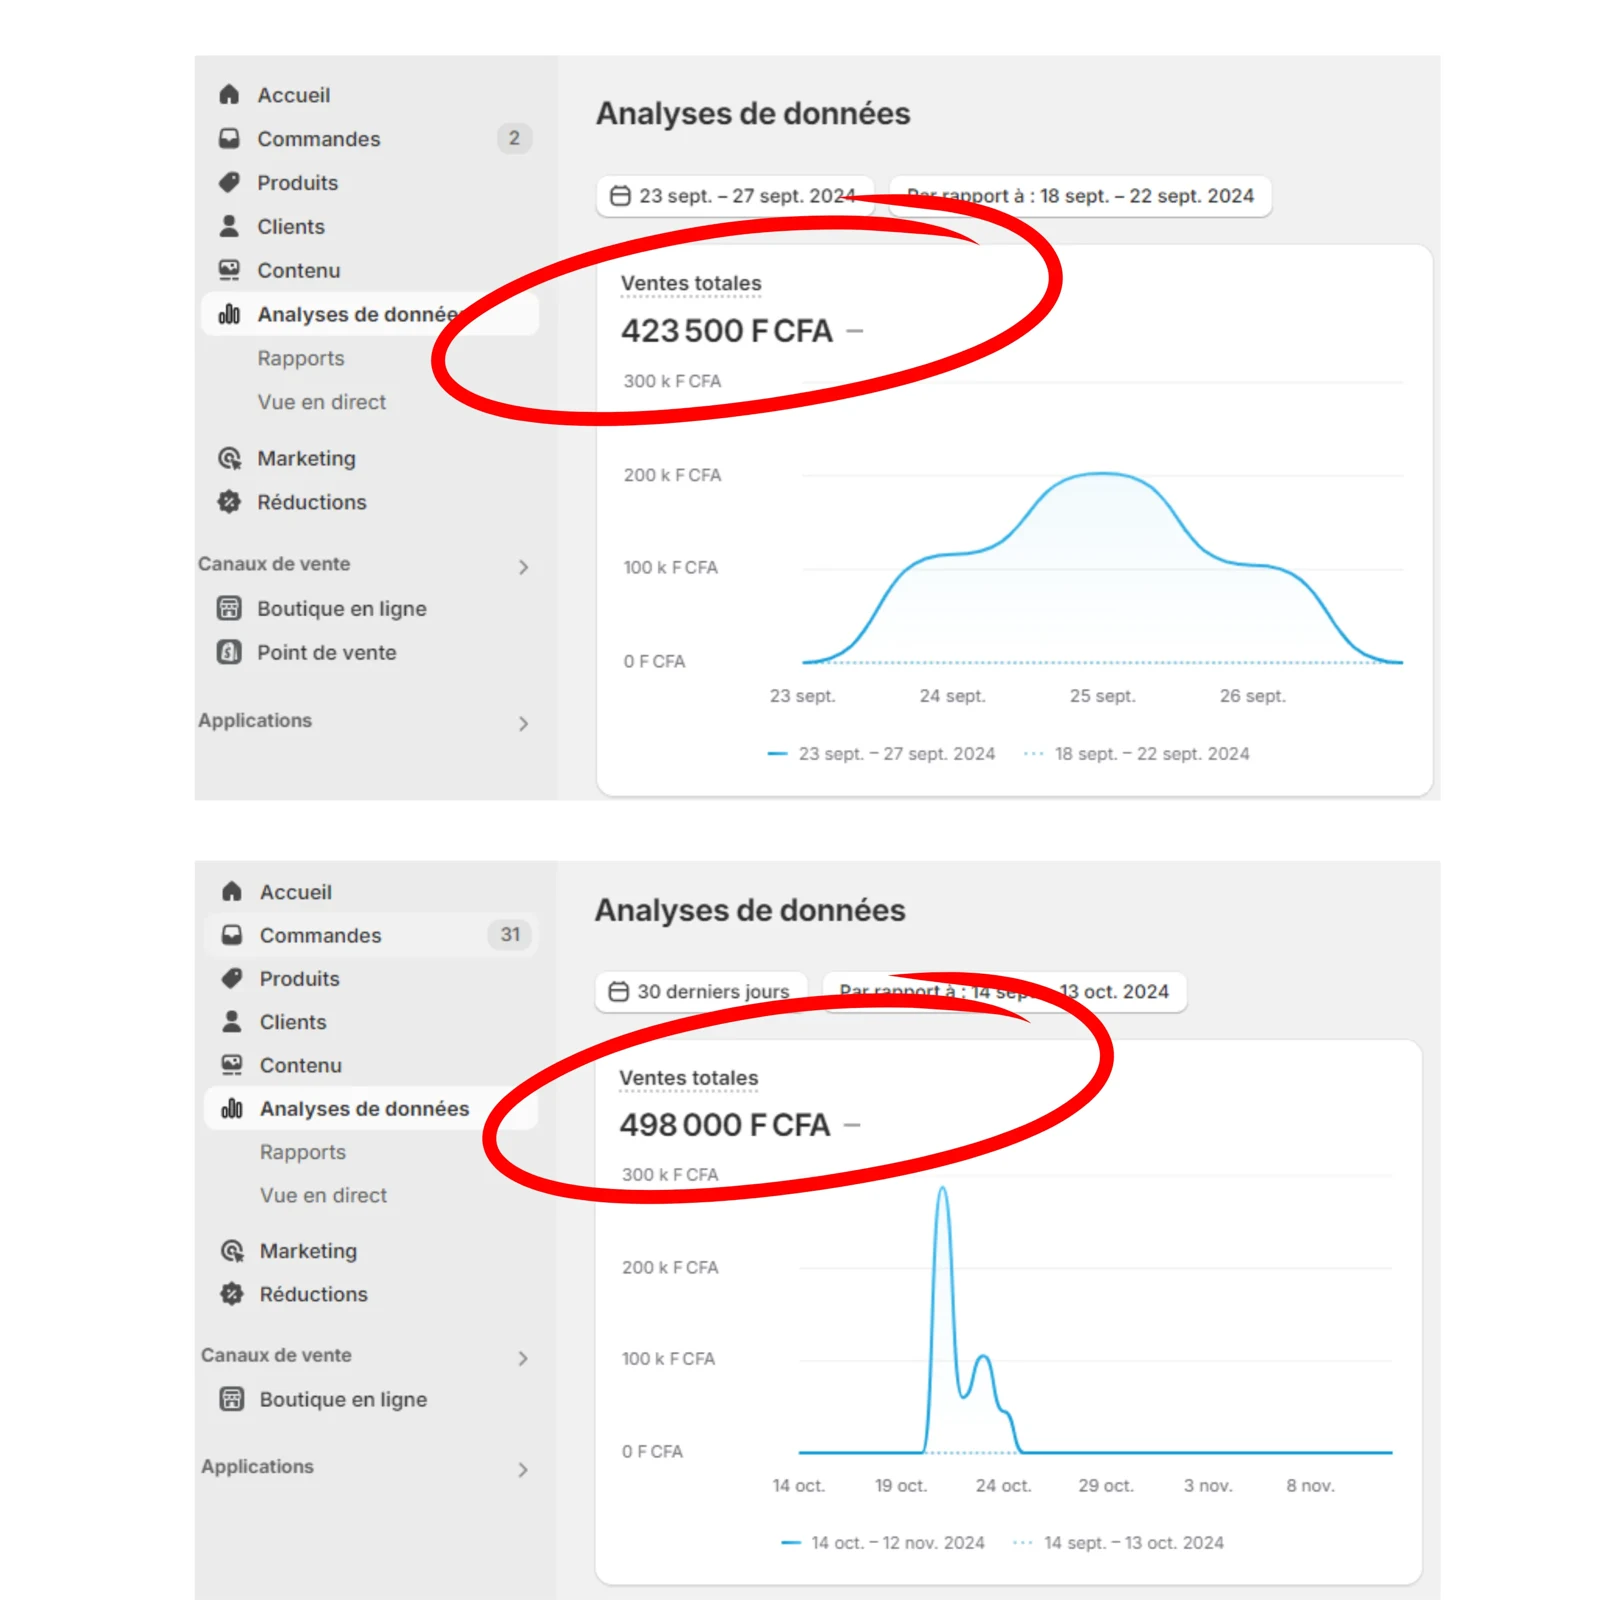The width and height of the screenshot is (1600, 1600).
Task: Click the Réductions badge icon in top screenshot
Action: tap(229, 502)
